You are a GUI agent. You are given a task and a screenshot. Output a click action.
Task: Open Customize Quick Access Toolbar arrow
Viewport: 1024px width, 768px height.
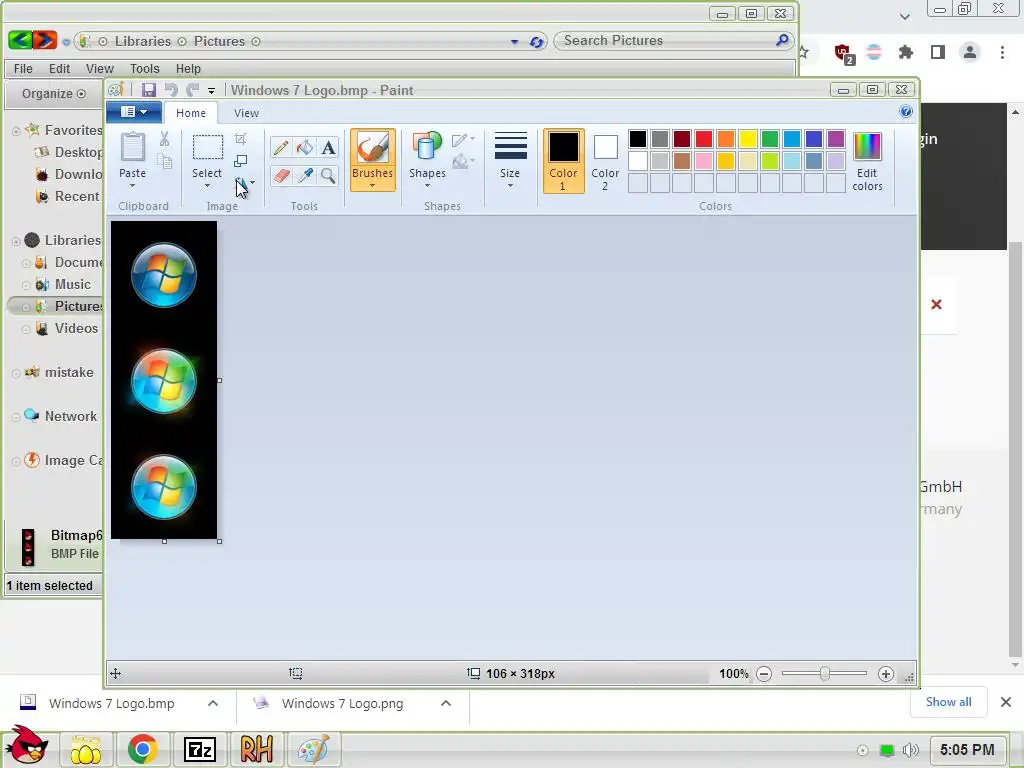click(x=211, y=91)
